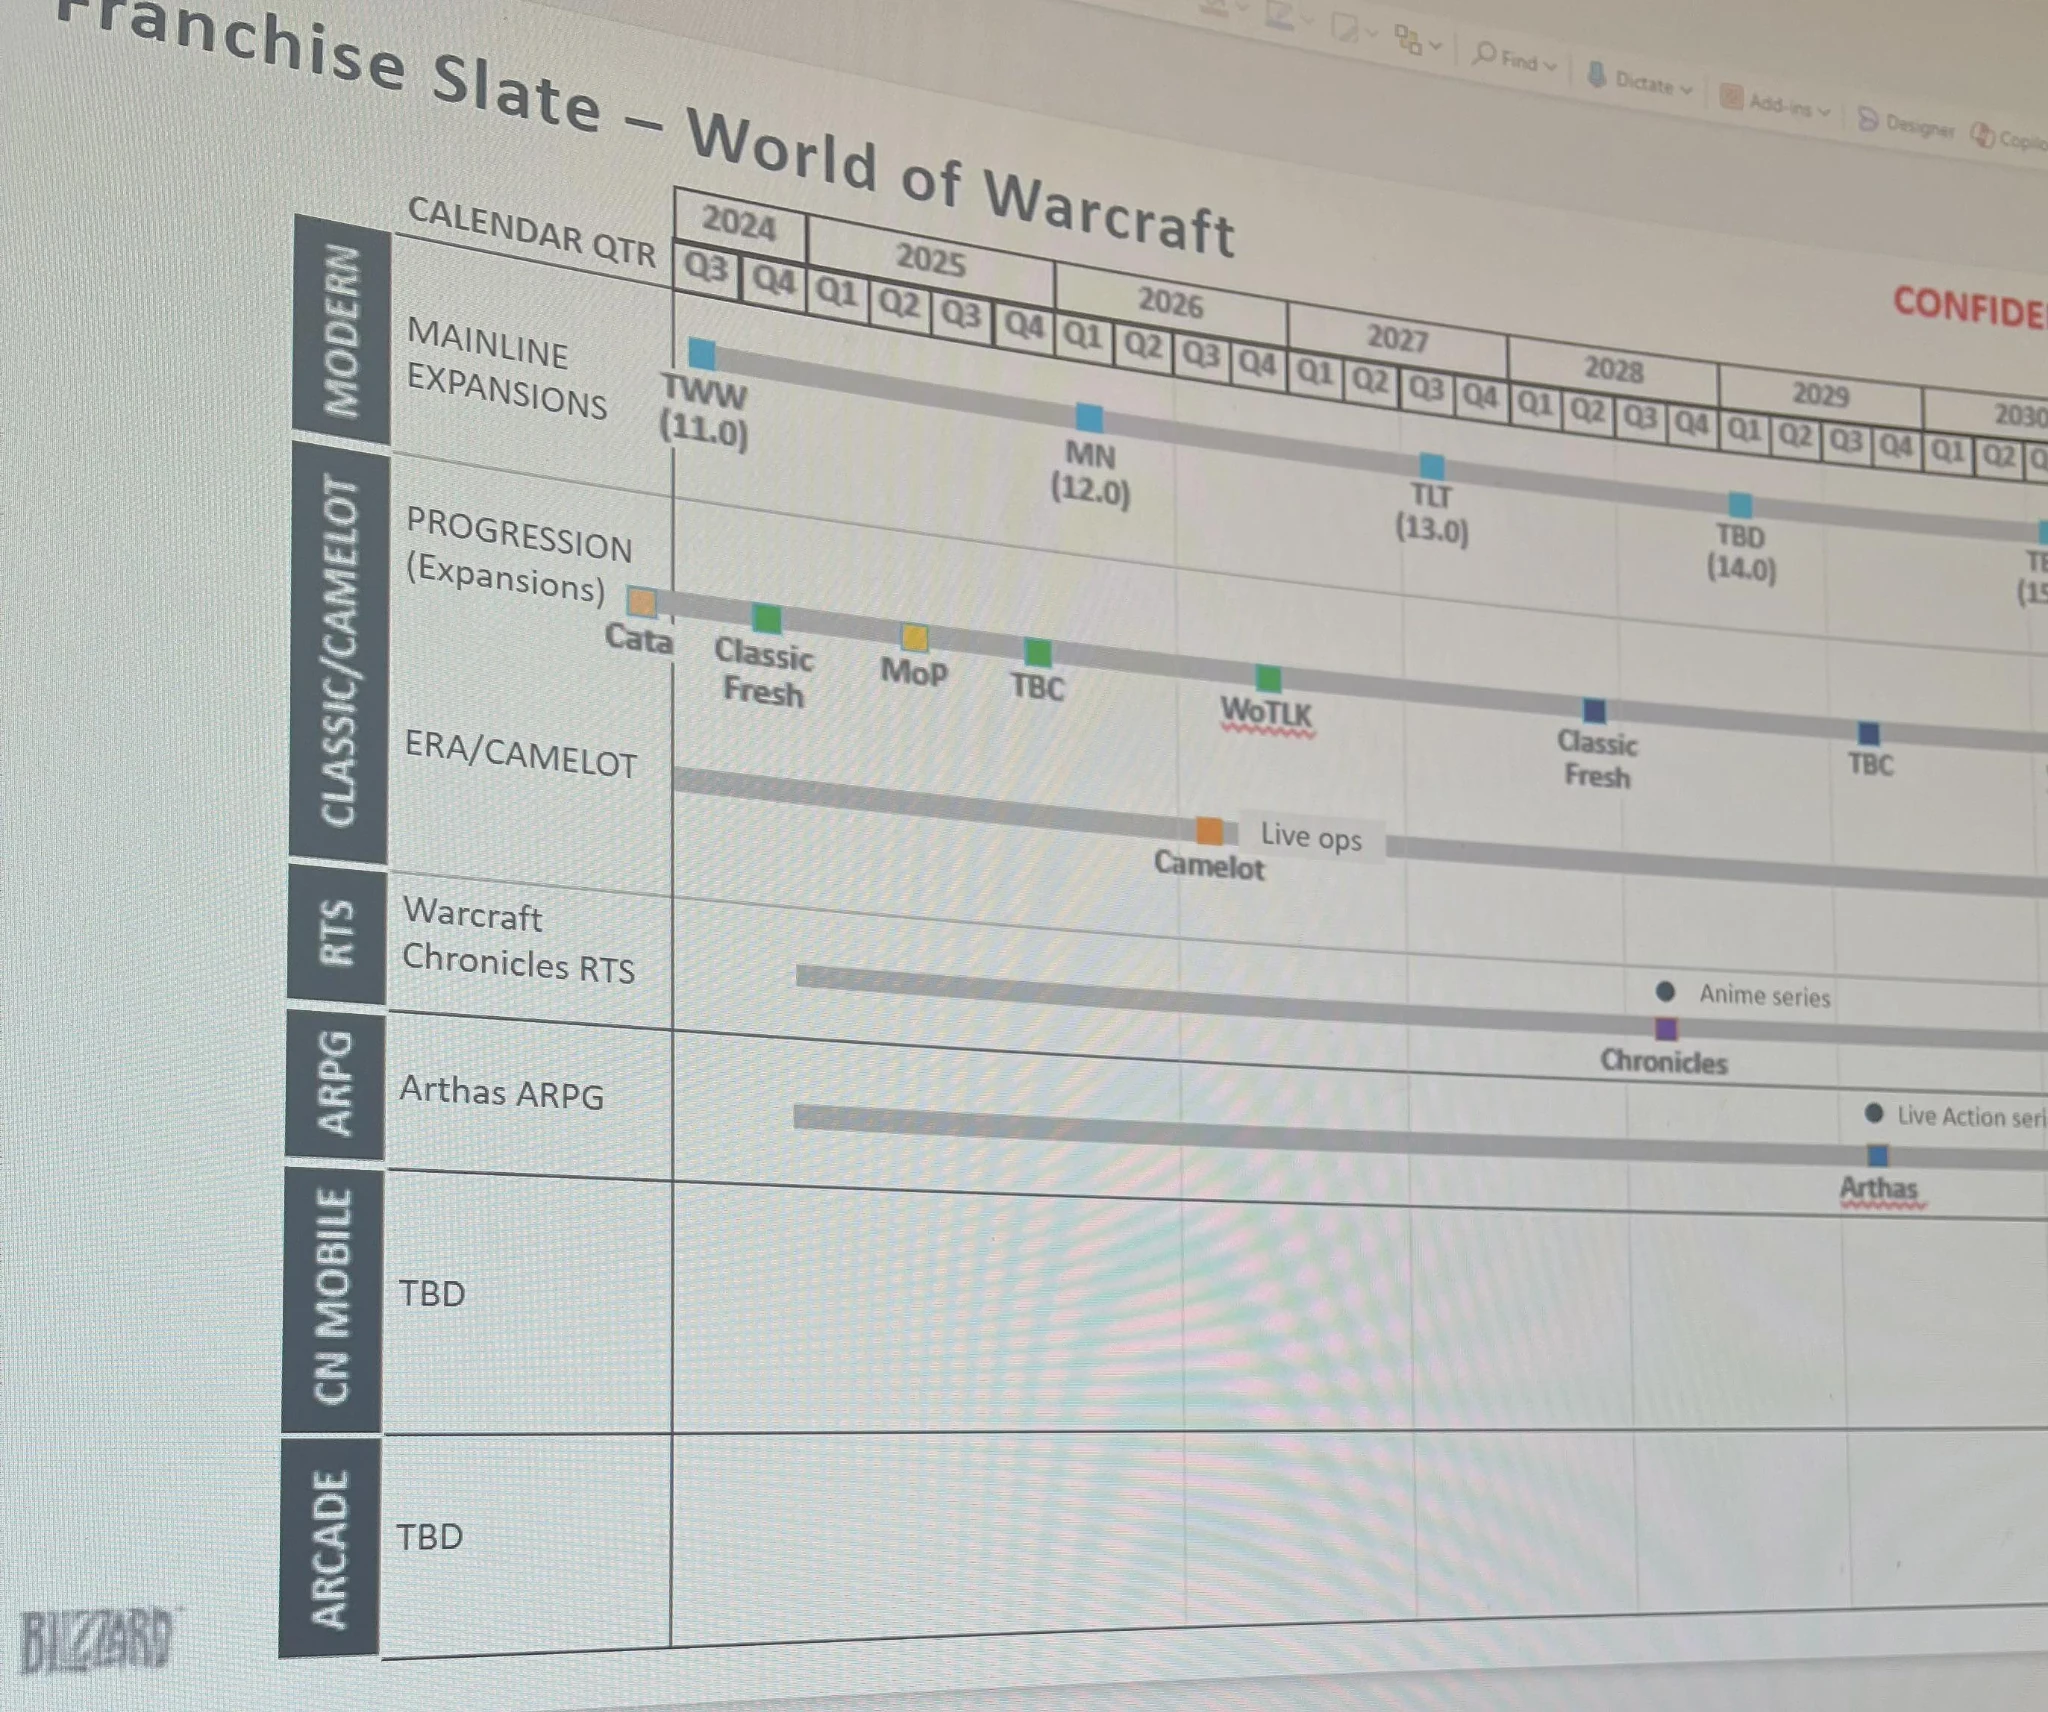Screen dimensions: 2048x1712
Task: Expand the Add-ins dropdown chevron
Action: [1823, 111]
